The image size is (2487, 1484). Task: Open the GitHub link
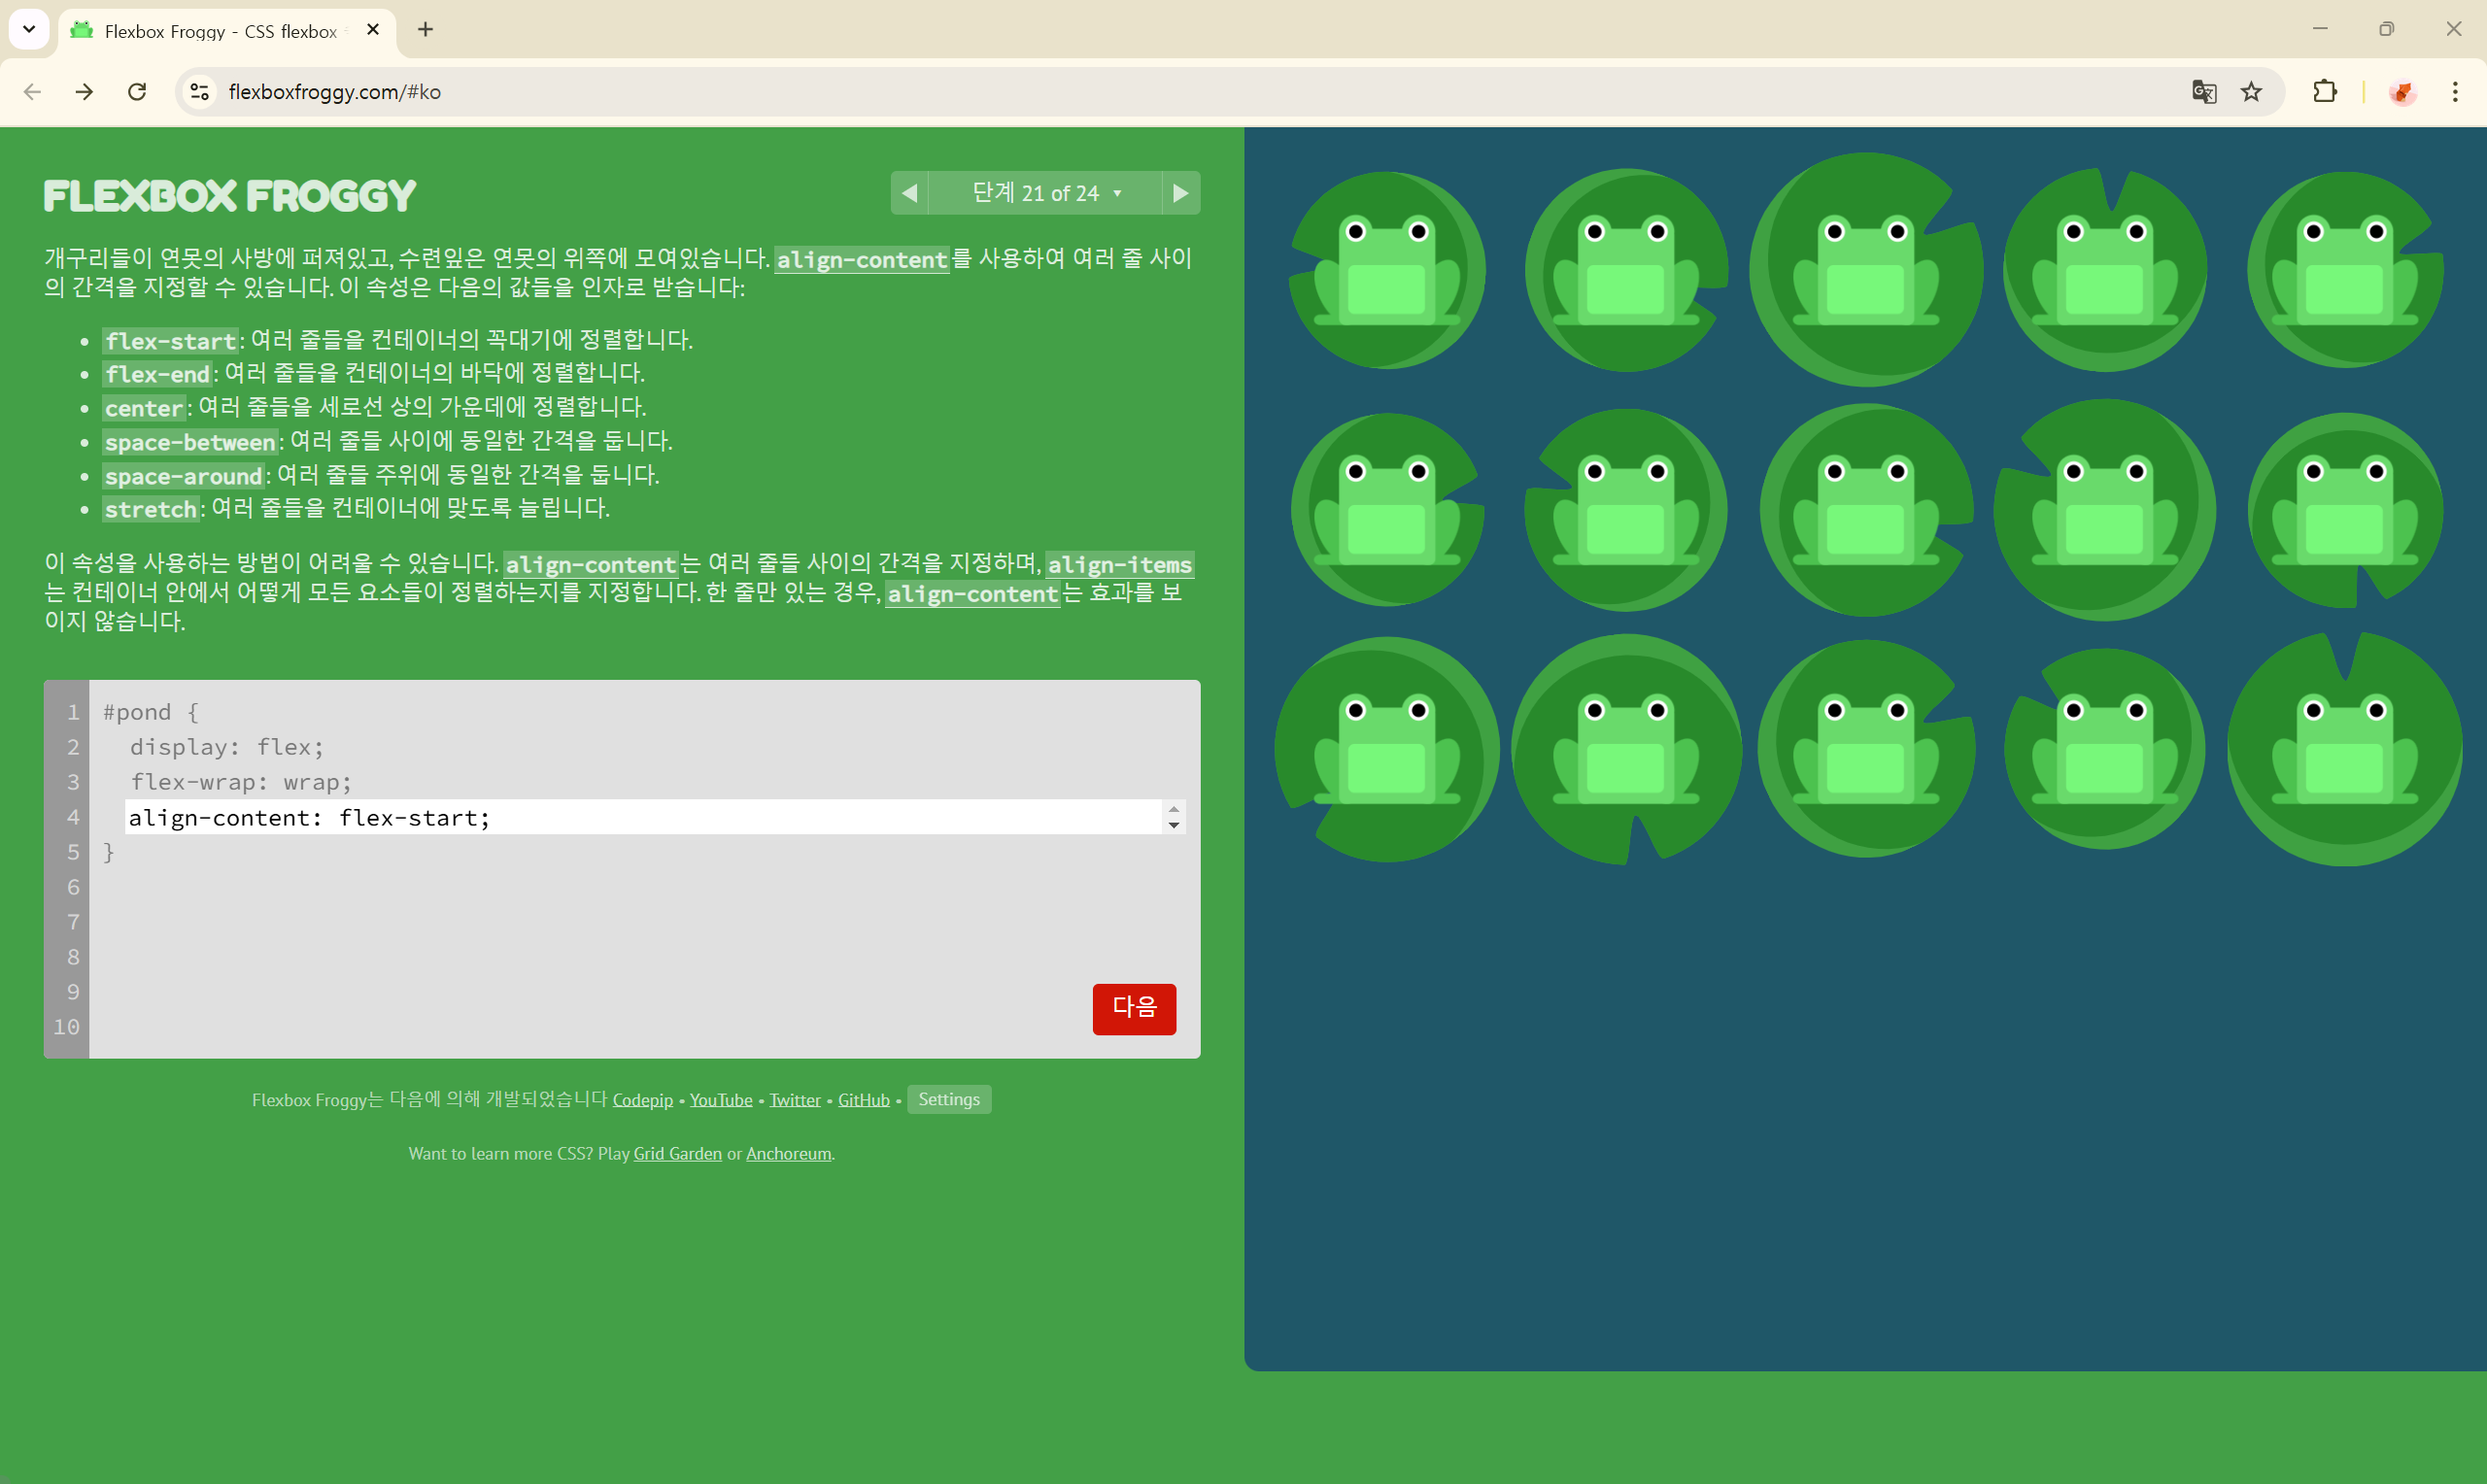[863, 1100]
